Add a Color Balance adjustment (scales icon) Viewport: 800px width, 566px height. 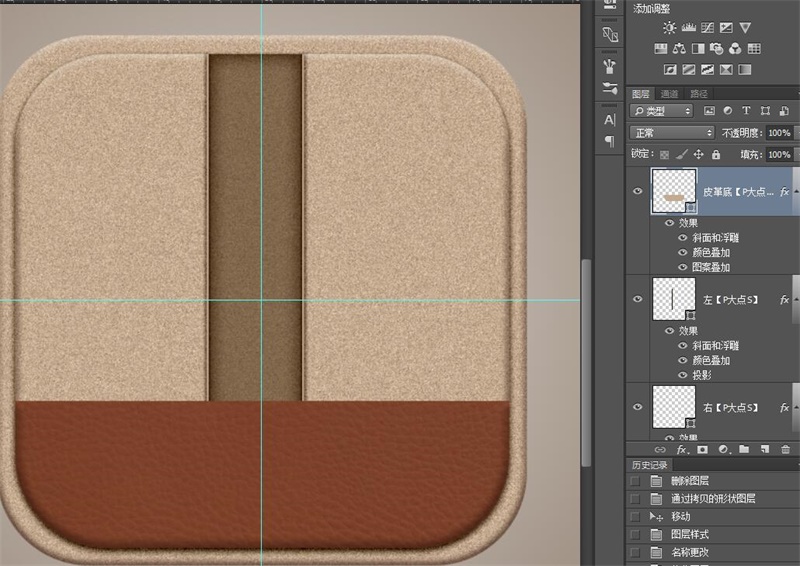point(679,48)
